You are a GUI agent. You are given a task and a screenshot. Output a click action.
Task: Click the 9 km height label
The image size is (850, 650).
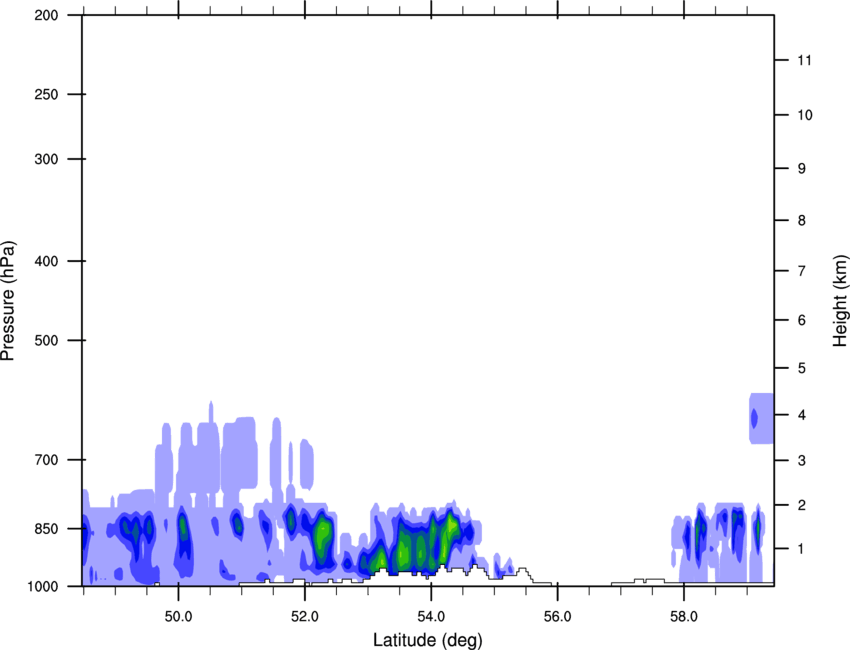tap(802, 169)
